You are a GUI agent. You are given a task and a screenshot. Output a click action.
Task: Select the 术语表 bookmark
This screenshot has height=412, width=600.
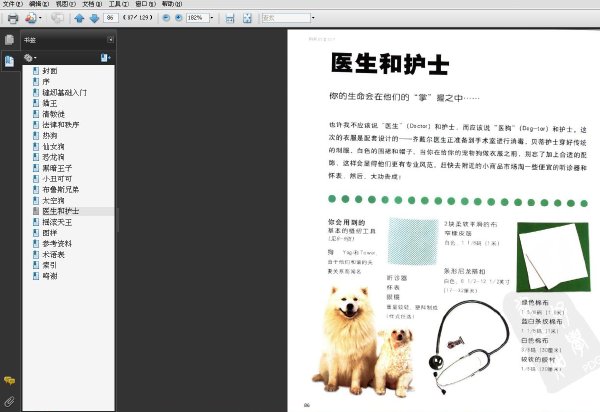point(53,254)
